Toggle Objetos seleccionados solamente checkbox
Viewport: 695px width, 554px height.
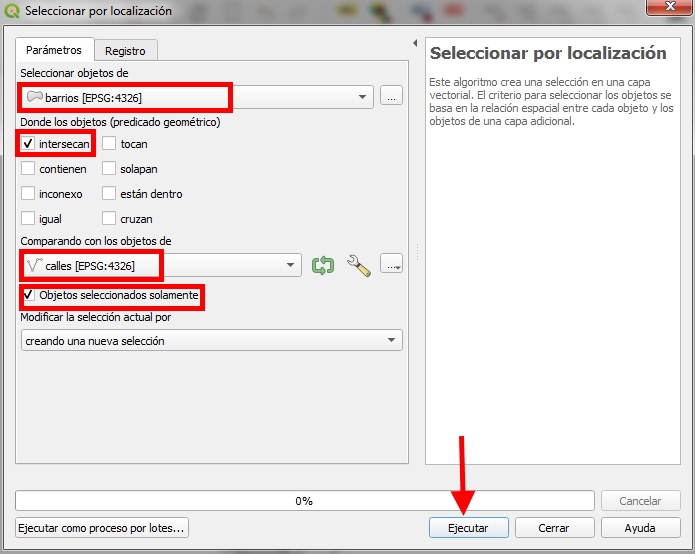[x=29, y=295]
